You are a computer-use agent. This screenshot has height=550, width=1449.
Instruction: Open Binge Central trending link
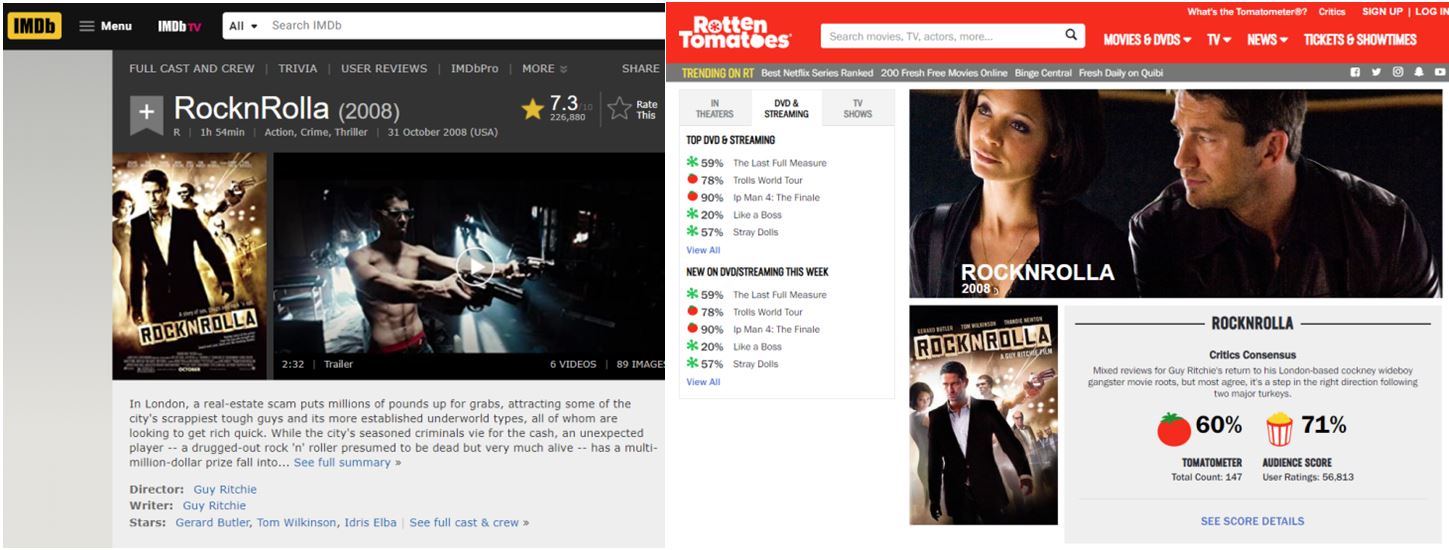(1043, 73)
